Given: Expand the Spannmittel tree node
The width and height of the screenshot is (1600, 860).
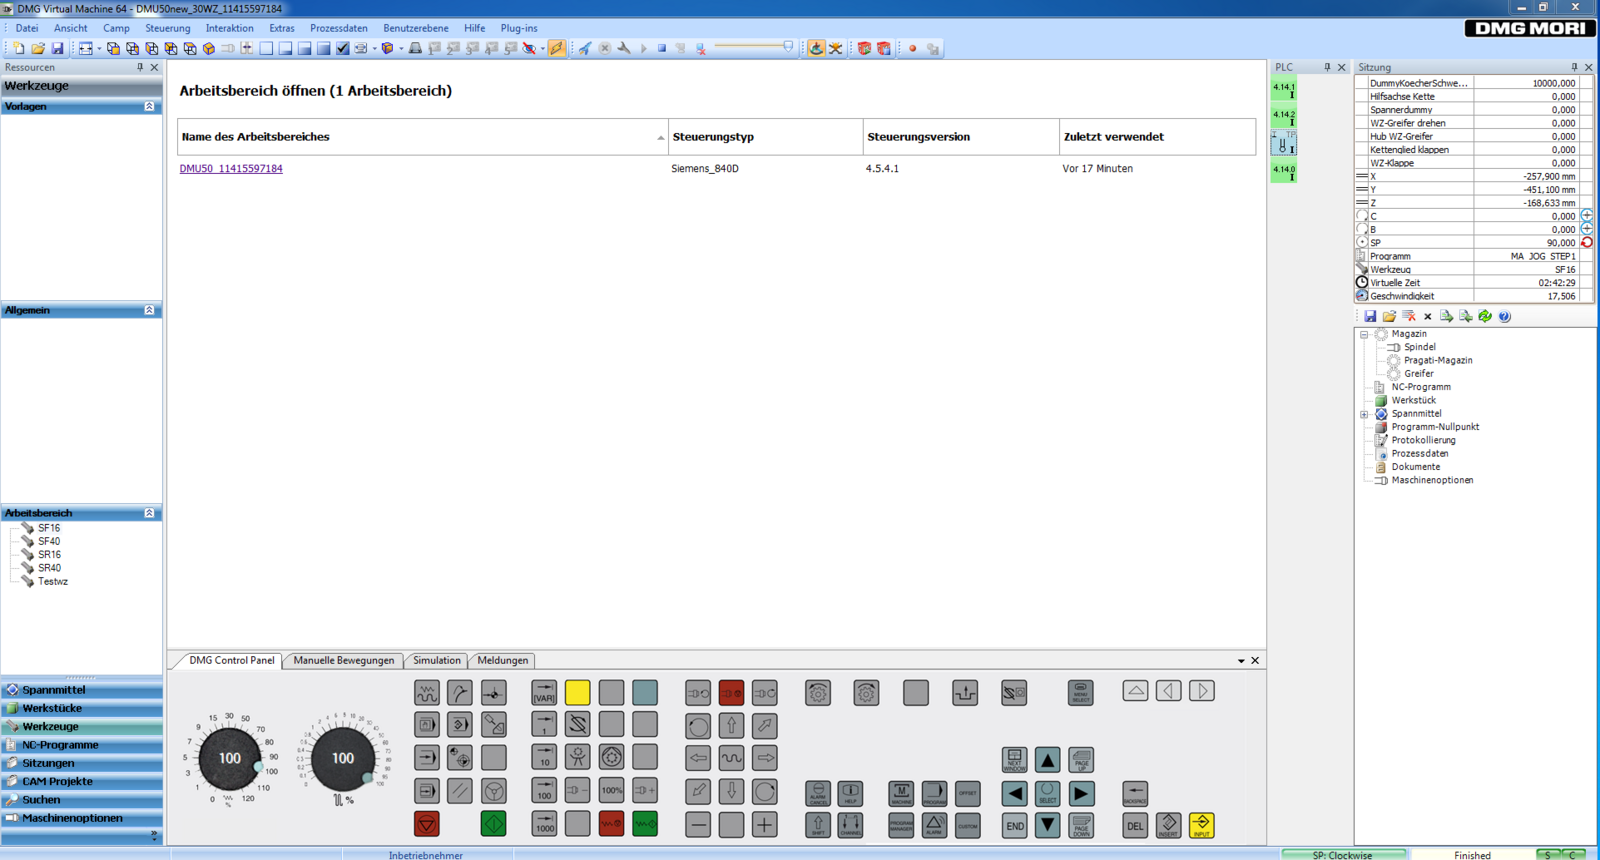Looking at the screenshot, I should click(x=1364, y=414).
